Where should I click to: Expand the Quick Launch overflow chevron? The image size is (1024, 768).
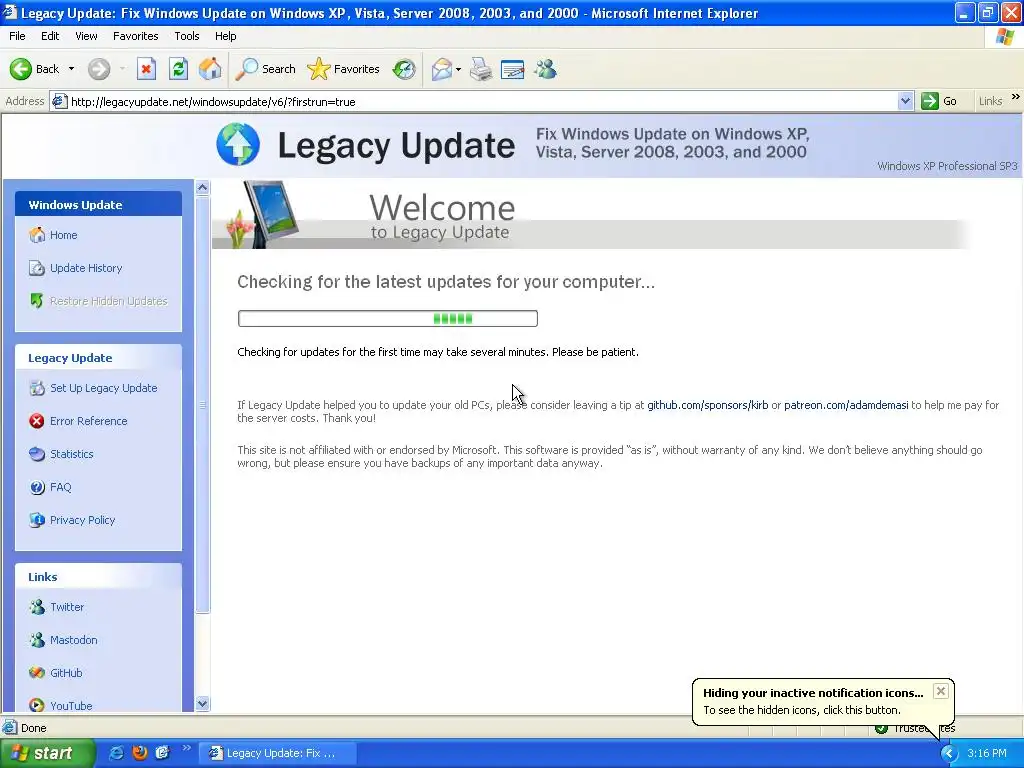pos(185,748)
